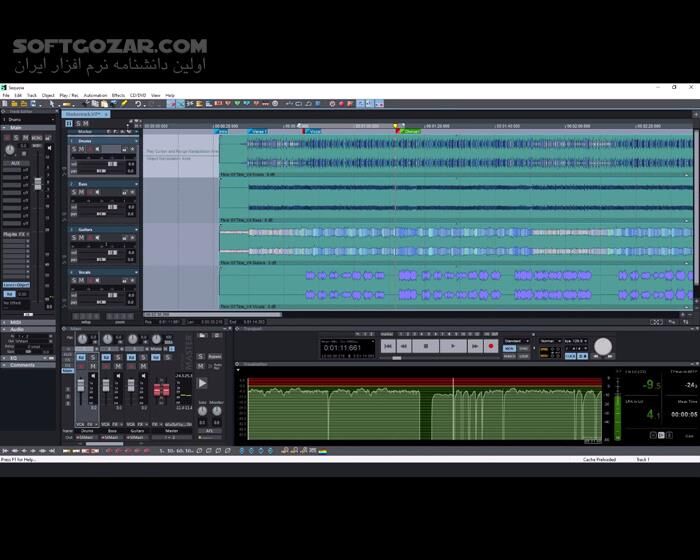Screen dimensions: 700x560
Task: Click the Undo icon in the toolbar
Action: click(x=138, y=104)
